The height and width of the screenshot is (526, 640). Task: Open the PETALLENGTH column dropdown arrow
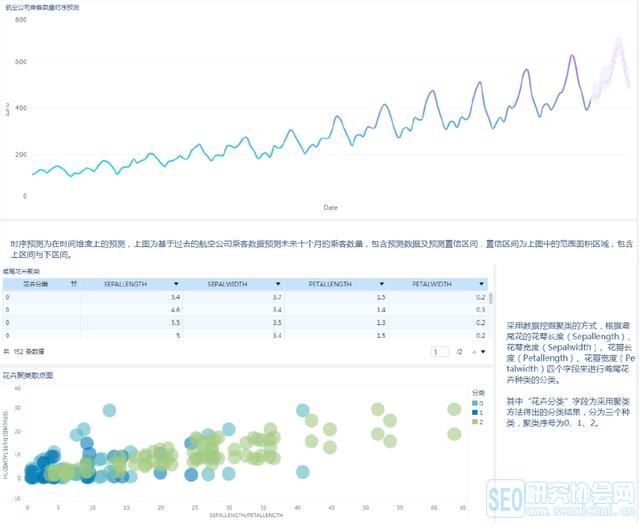point(382,284)
